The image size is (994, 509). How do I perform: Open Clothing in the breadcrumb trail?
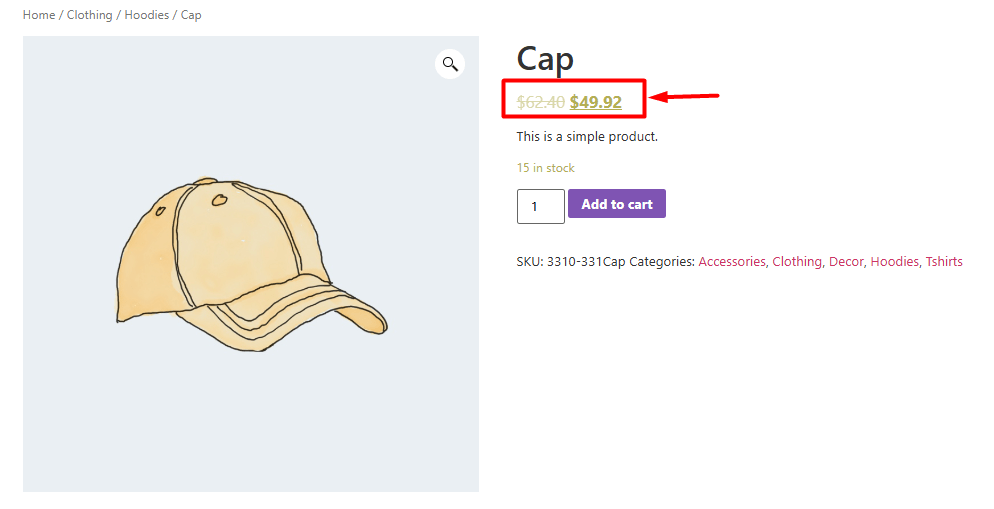(x=89, y=15)
